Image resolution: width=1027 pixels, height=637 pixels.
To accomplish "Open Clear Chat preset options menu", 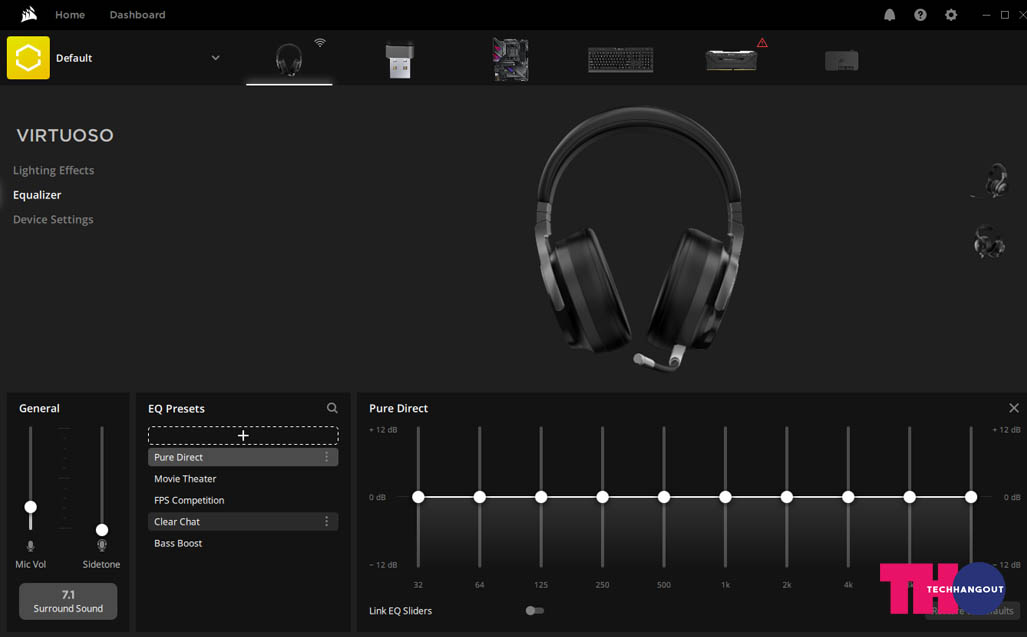I will [326, 521].
